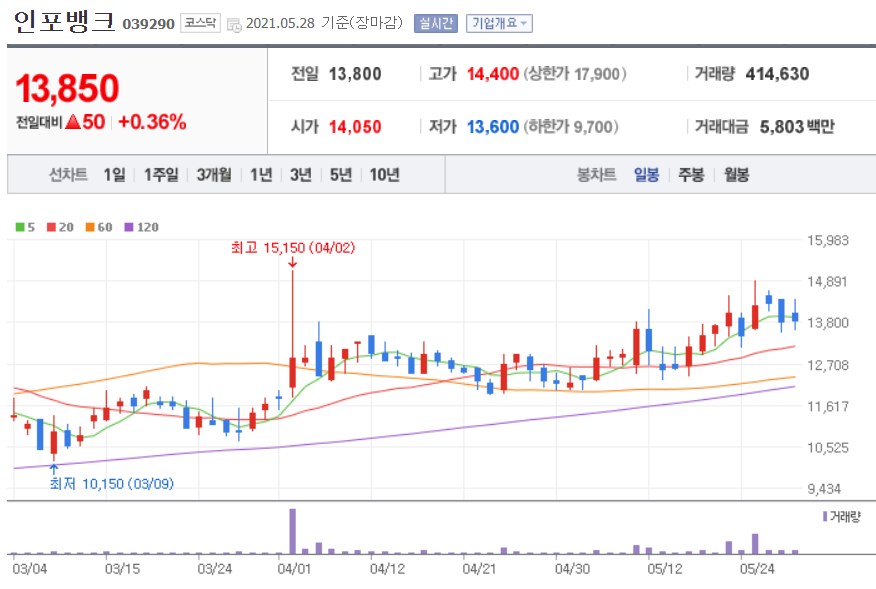Viewport: 876px width, 589px height.
Task: Click the 코스닥 market badge
Action: 201,23
